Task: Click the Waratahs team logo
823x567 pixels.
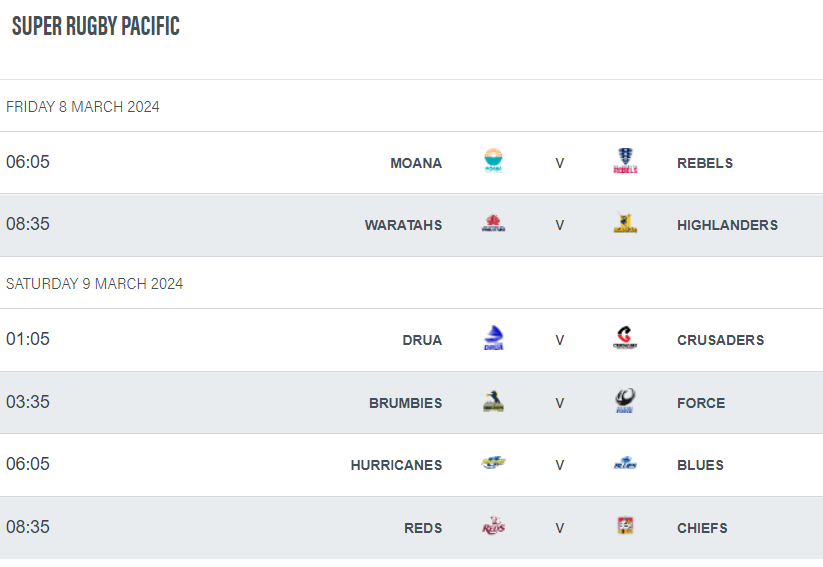Action: pyautogui.click(x=493, y=223)
